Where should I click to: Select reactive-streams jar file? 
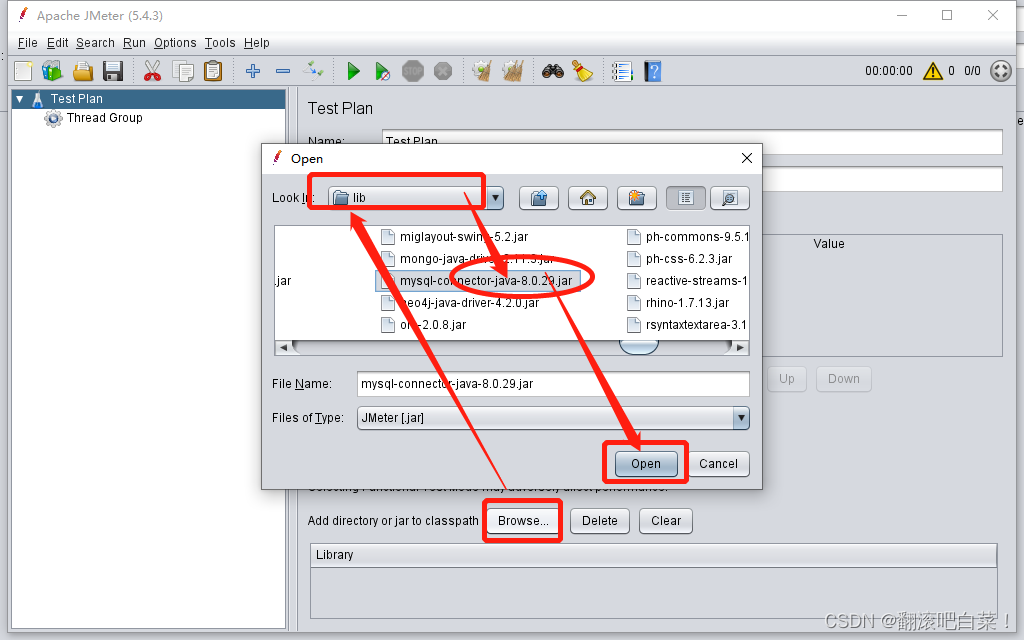[x=687, y=281]
